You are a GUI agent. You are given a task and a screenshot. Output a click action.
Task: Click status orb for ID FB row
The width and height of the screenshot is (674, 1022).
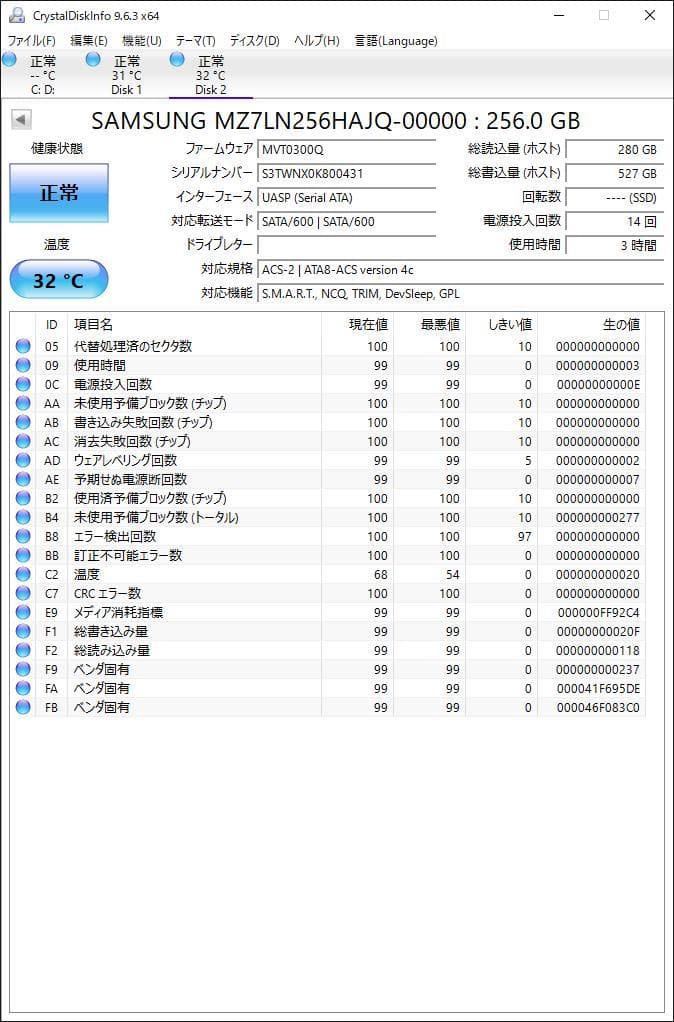23,707
